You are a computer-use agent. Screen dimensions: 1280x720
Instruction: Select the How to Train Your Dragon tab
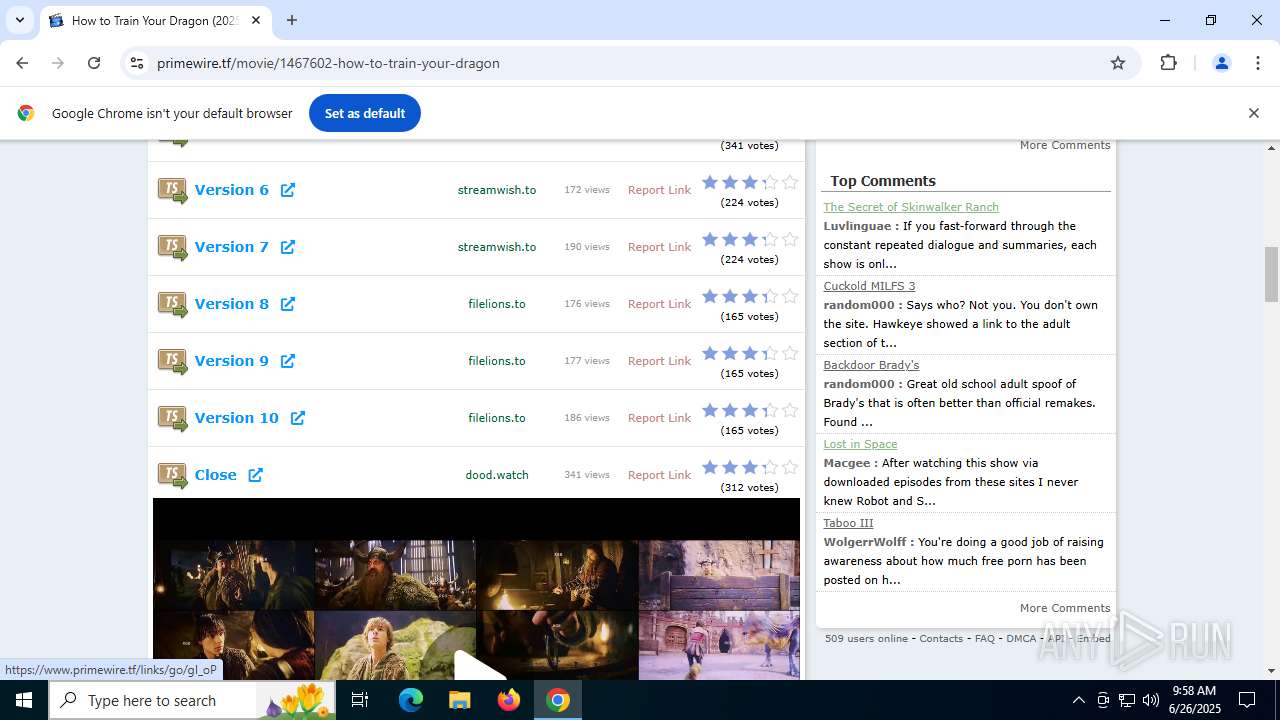[x=155, y=20]
